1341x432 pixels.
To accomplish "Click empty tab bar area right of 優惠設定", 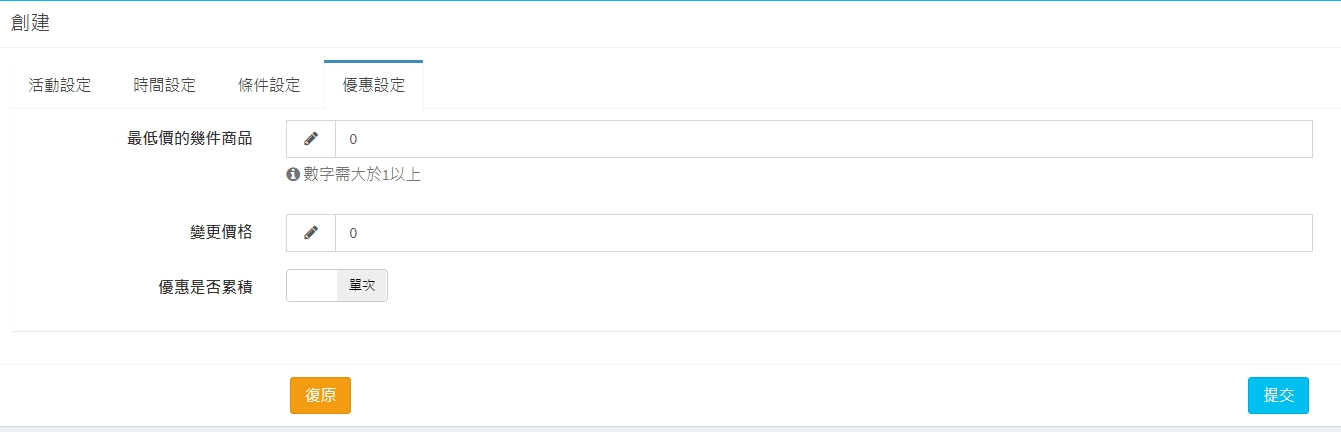I will (x=880, y=85).
